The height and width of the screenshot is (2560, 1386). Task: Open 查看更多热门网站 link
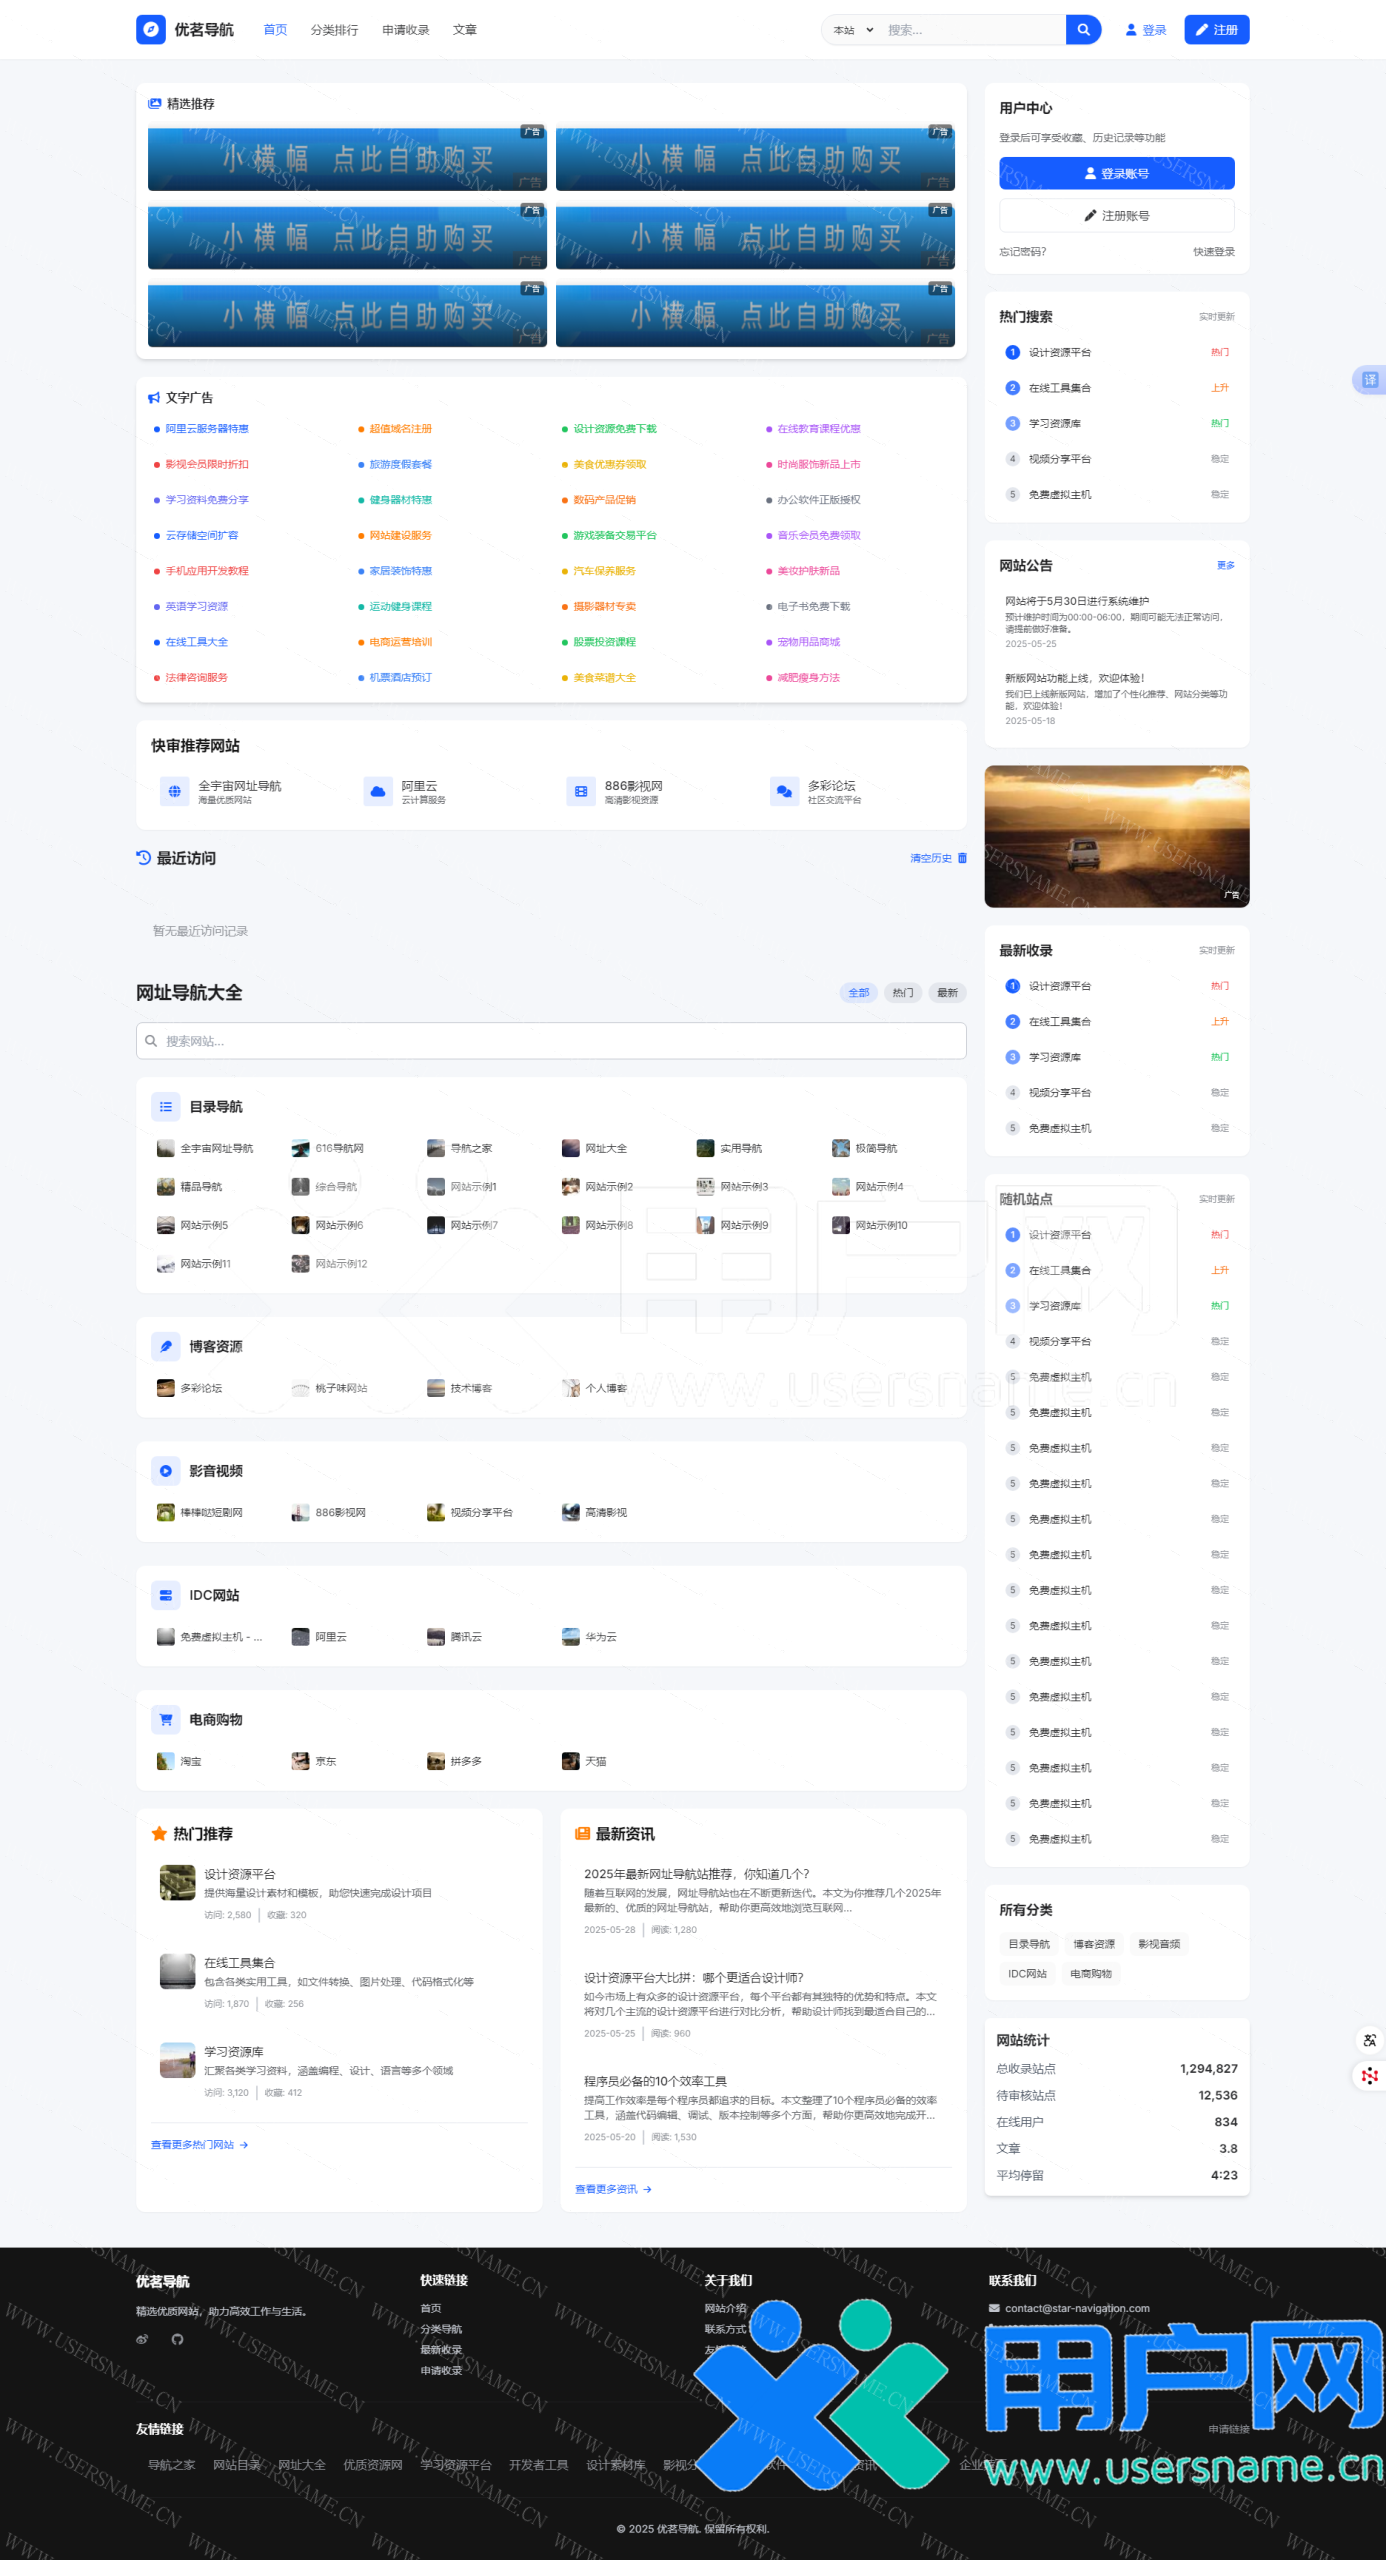[x=199, y=2145]
